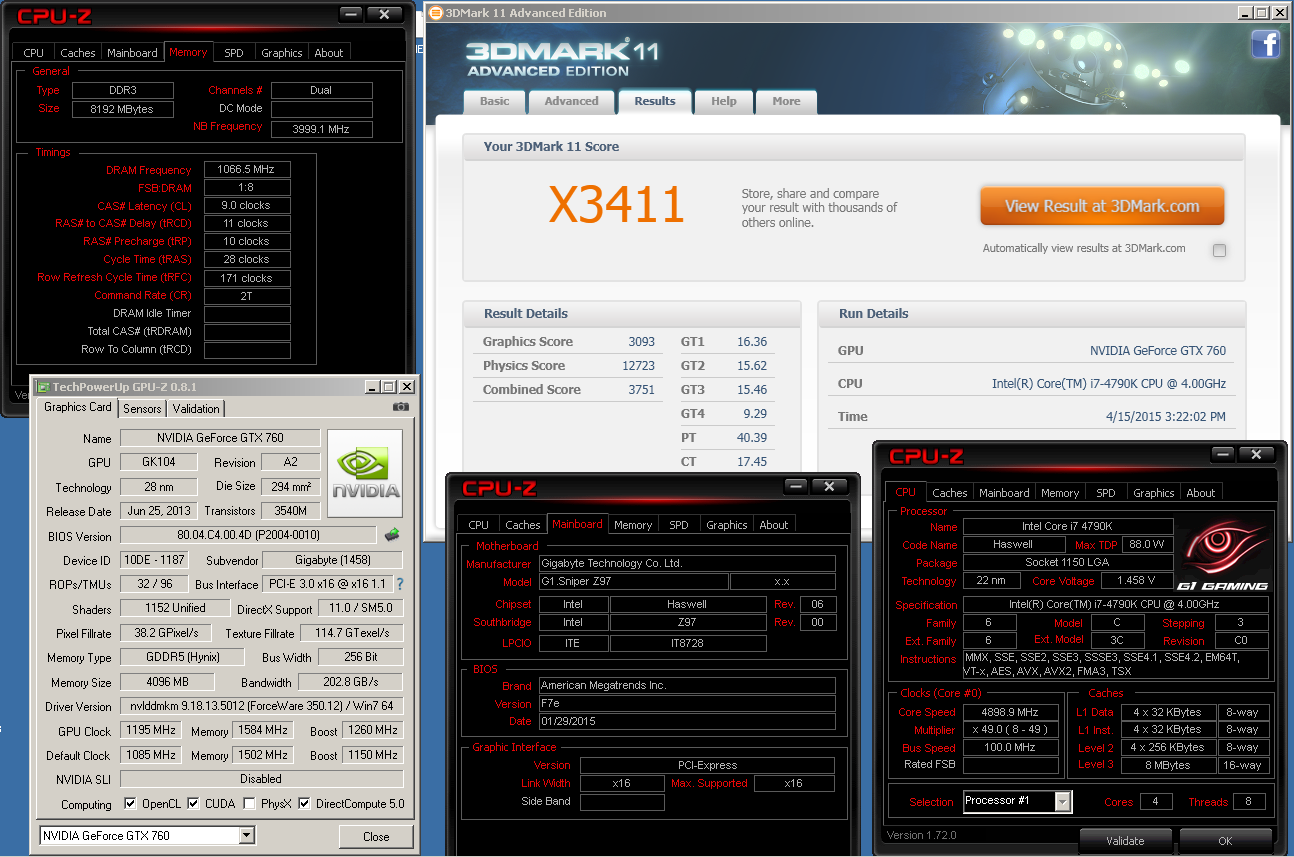Click the GPU Clock value 1195 MHz
Image resolution: width=1294 pixels, height=857 pixels.
(x=151, y=730)
